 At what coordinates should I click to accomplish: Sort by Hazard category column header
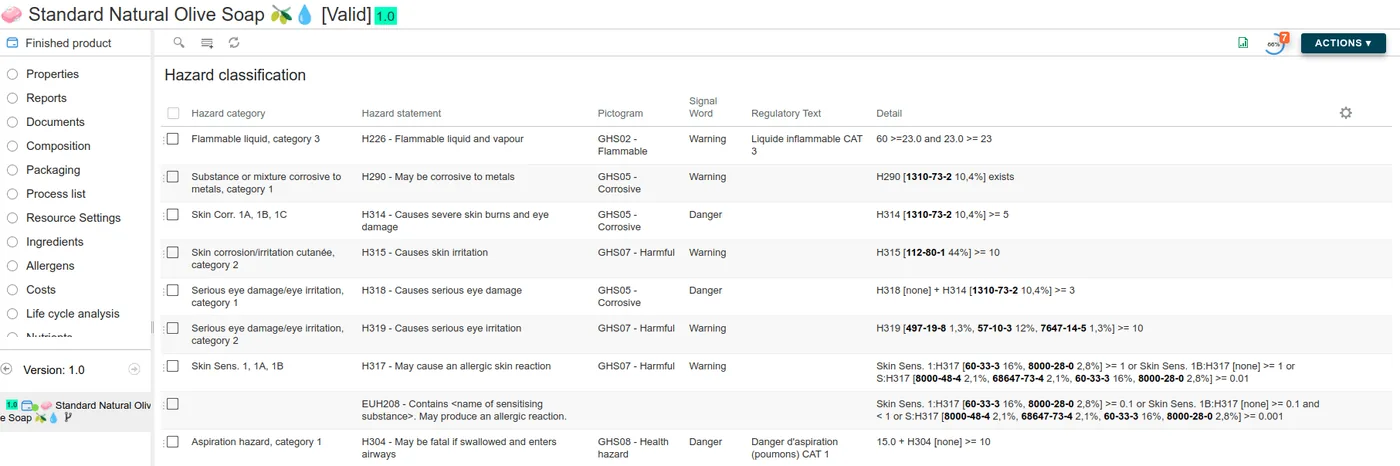tap(228, 114)
